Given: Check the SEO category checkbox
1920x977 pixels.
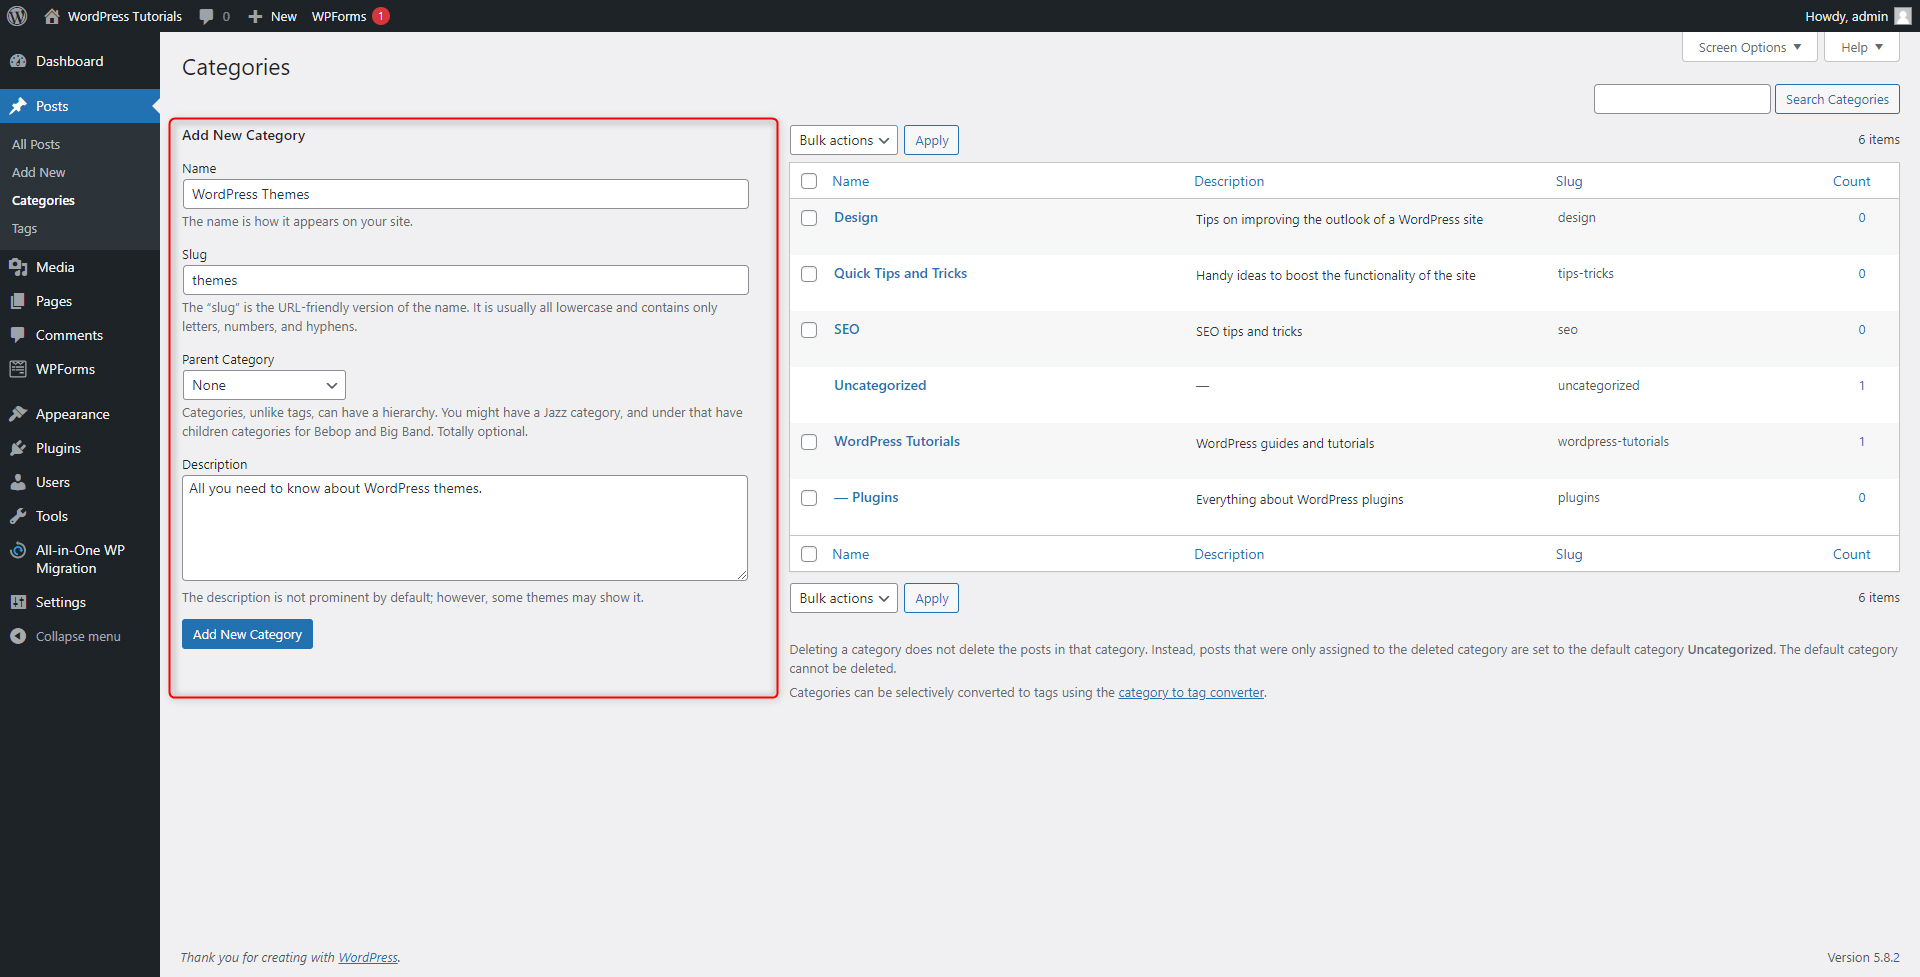Looking at the screenshot, I should click(809, 330).
